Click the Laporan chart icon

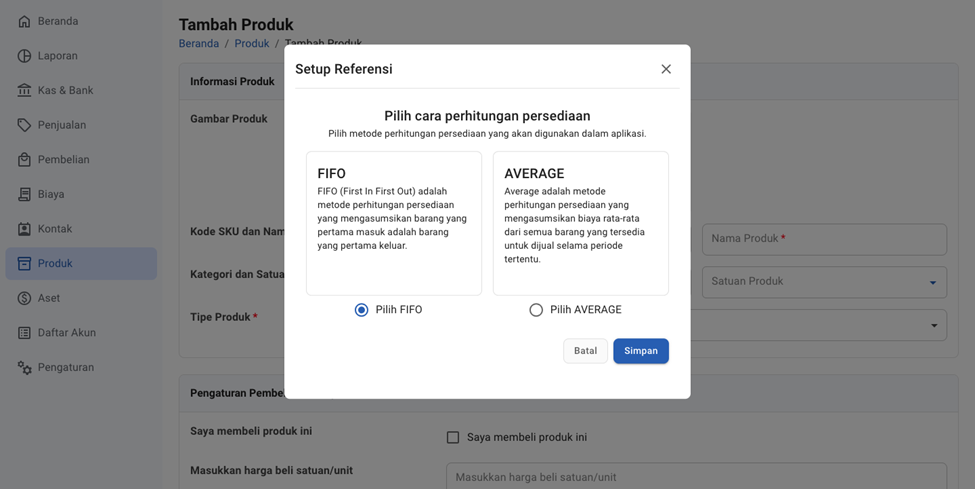point(24,56)
